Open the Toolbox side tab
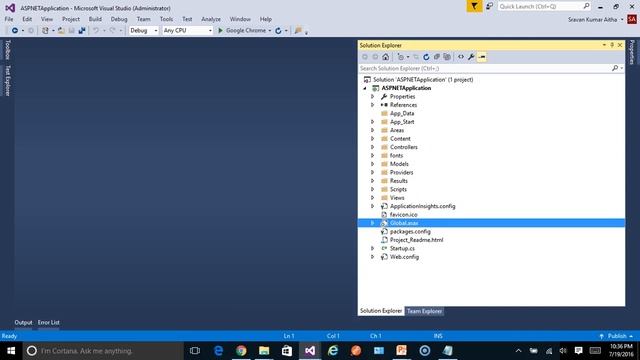The image size is (640, 360). pos(7,50)
